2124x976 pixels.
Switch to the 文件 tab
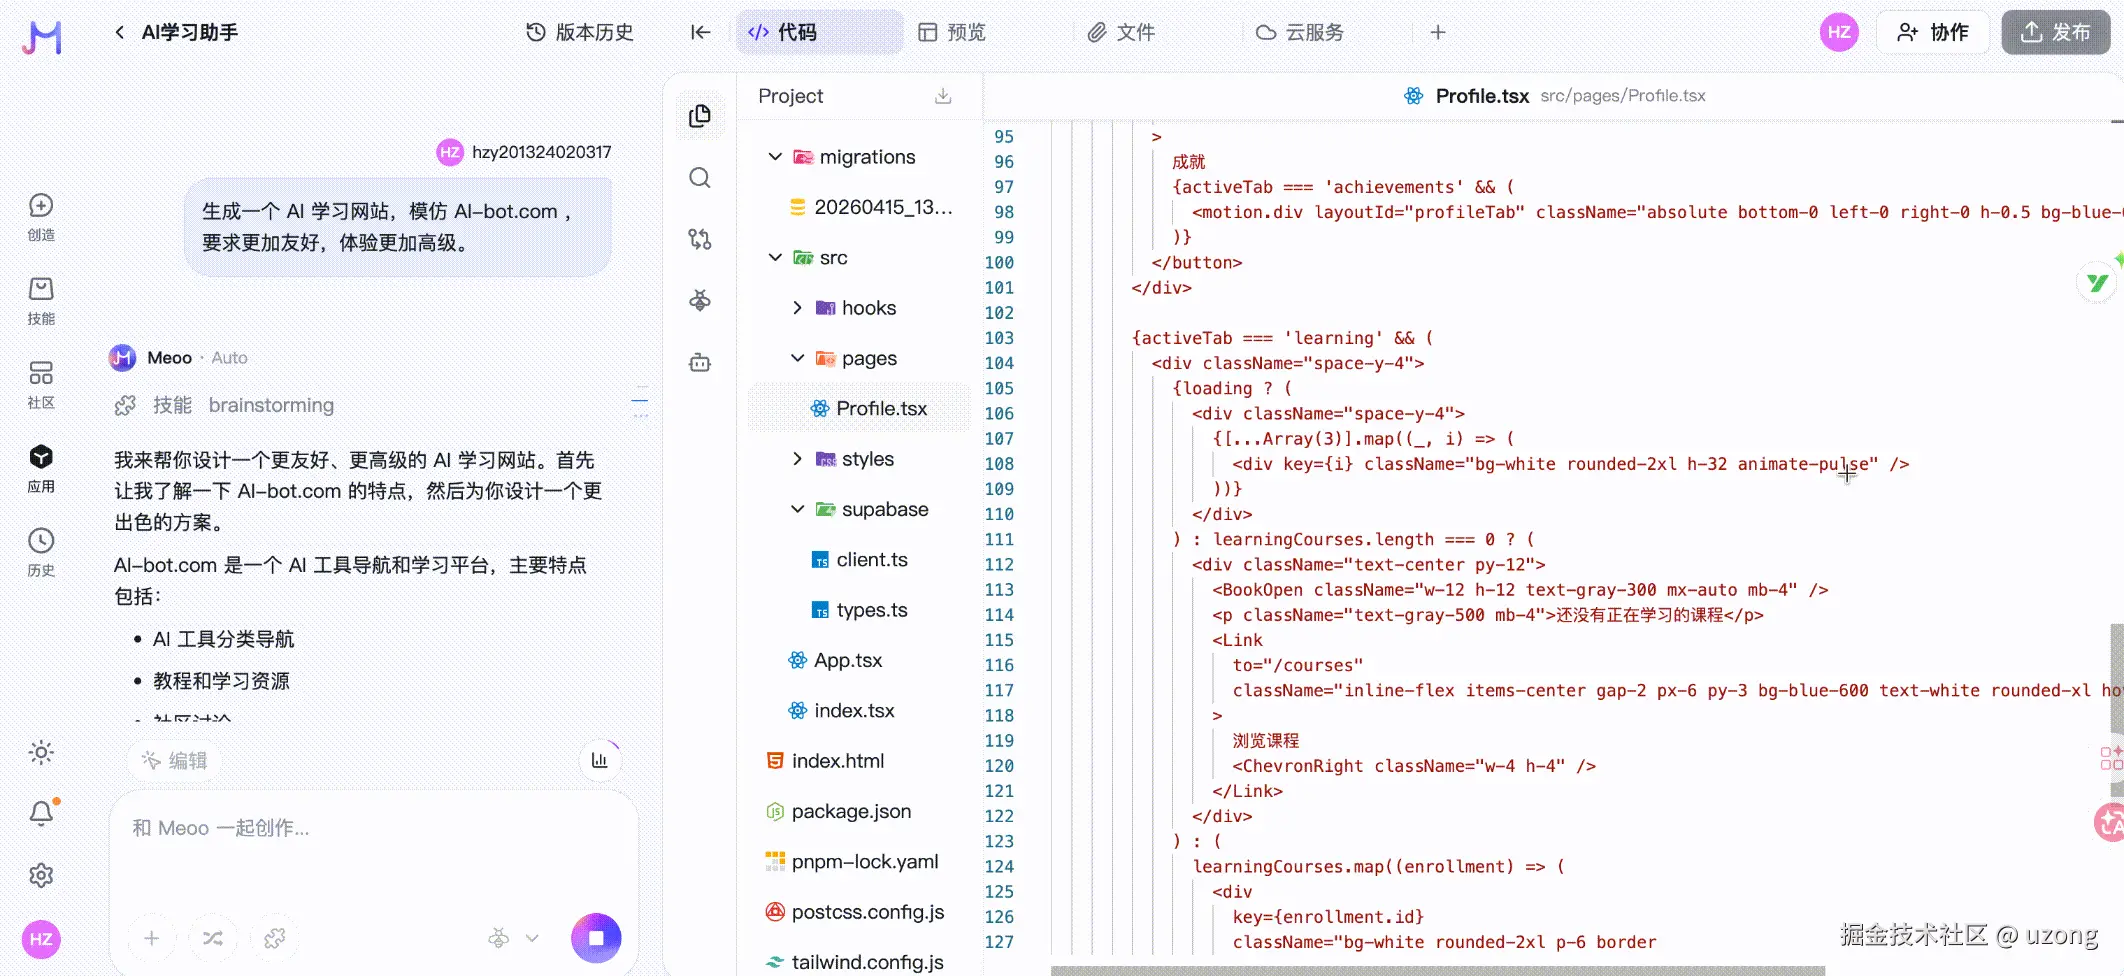click(x=1121, y=32)
